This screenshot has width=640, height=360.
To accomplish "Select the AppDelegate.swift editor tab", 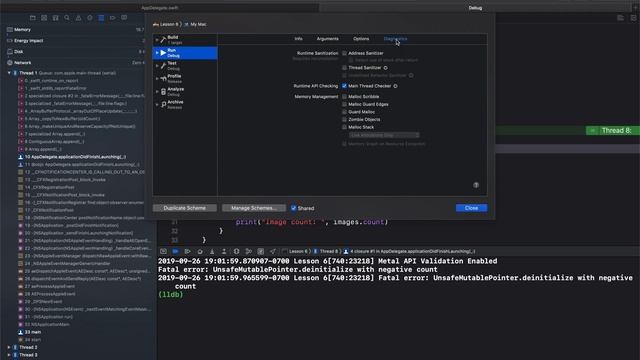I will (160, 8).
